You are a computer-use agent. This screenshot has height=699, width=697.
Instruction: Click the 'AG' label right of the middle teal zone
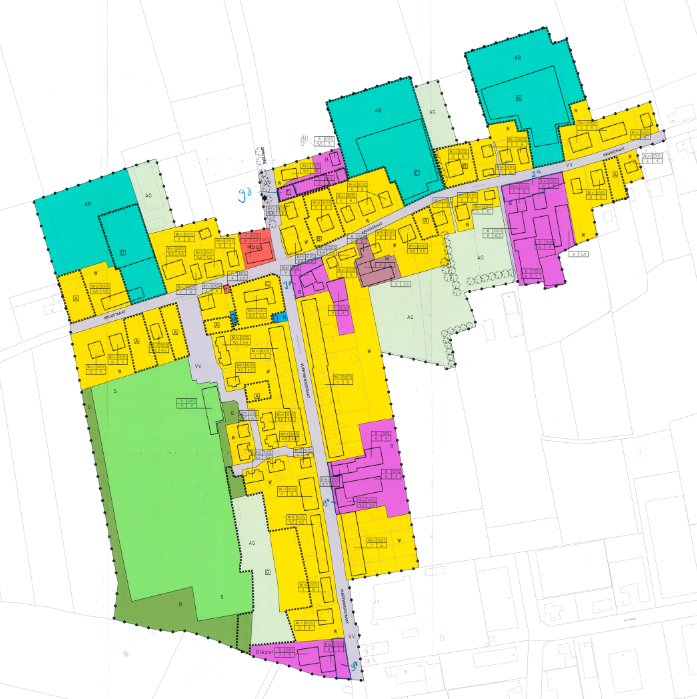432,112
